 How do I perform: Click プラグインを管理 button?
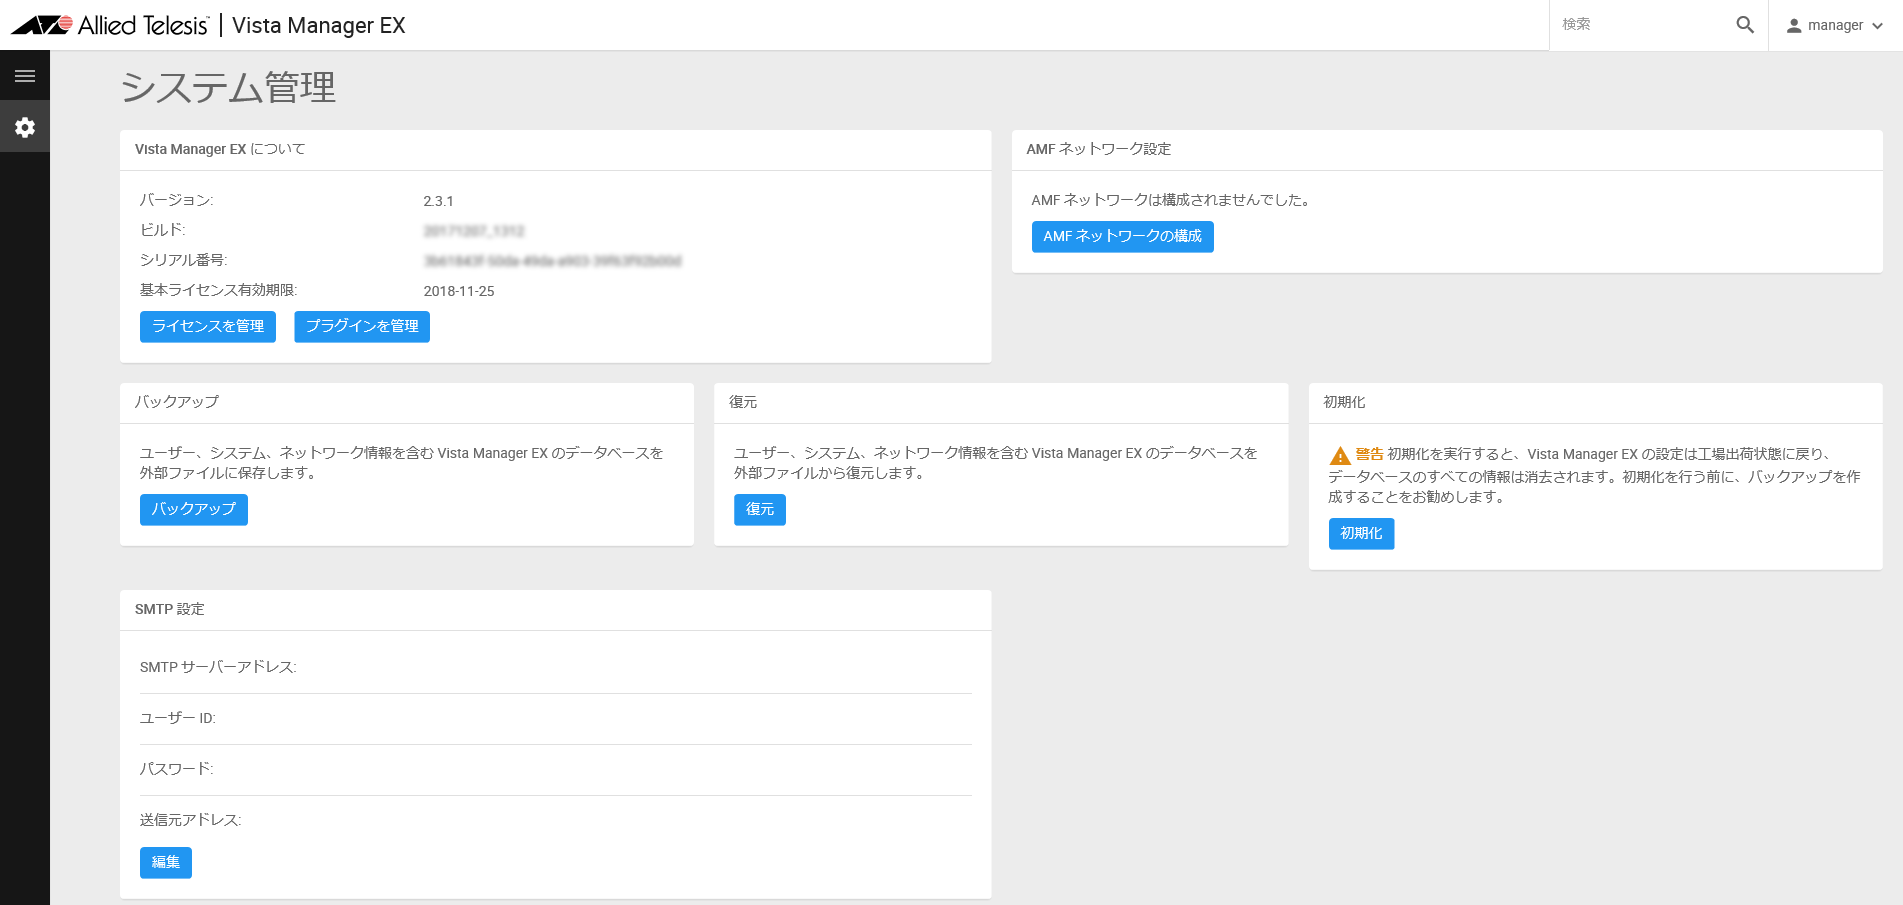pos(362,327)
